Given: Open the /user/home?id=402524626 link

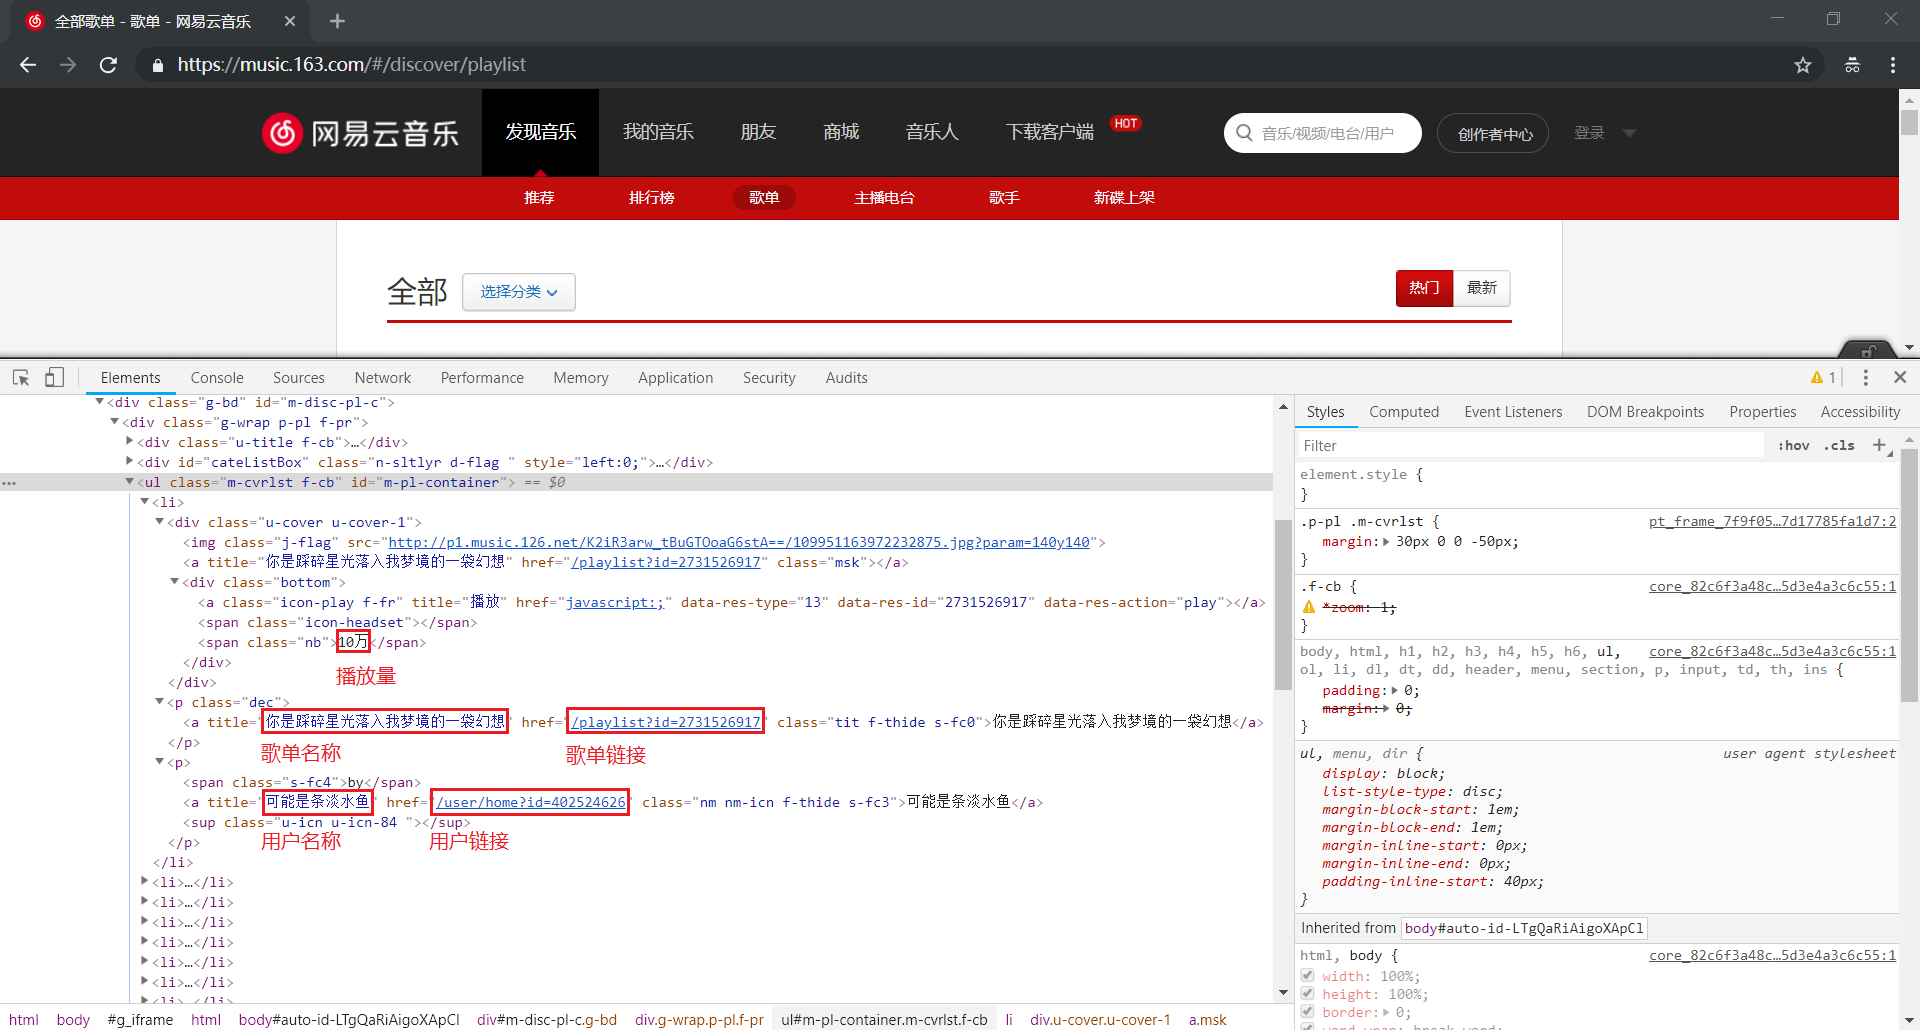Looking at the screenshot, I should [531, 802].
